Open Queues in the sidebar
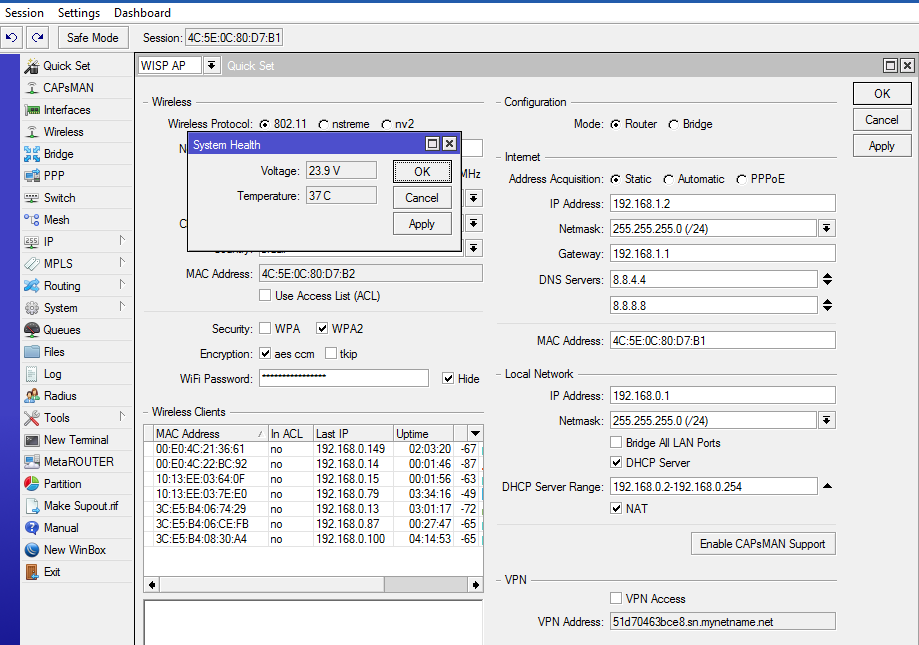Screen dimensions: 919x645 (61, 330)
